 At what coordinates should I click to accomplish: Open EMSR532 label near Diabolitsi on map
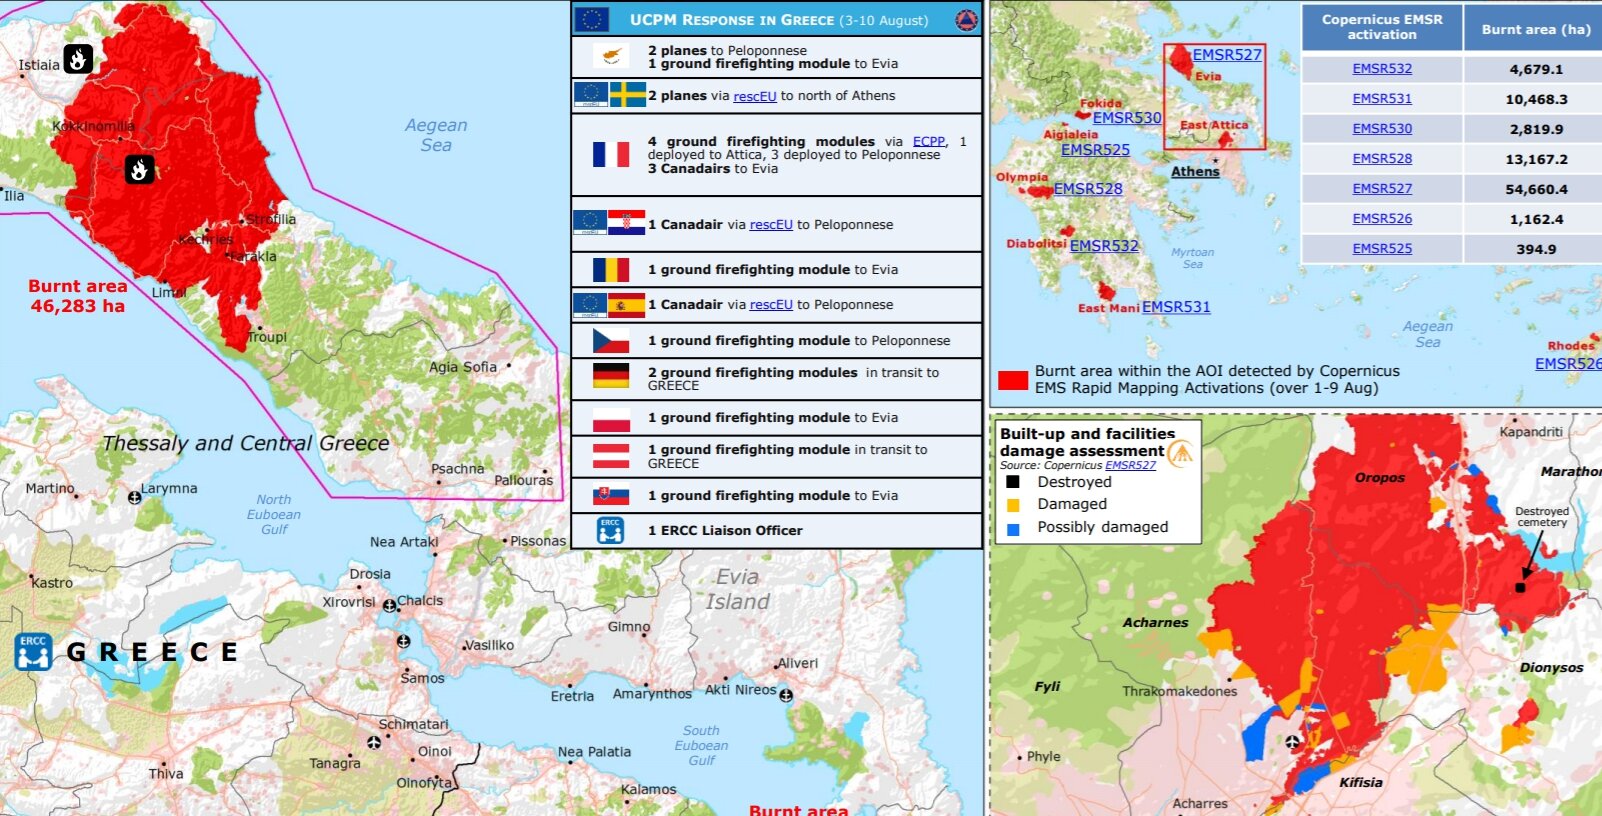1104,246
